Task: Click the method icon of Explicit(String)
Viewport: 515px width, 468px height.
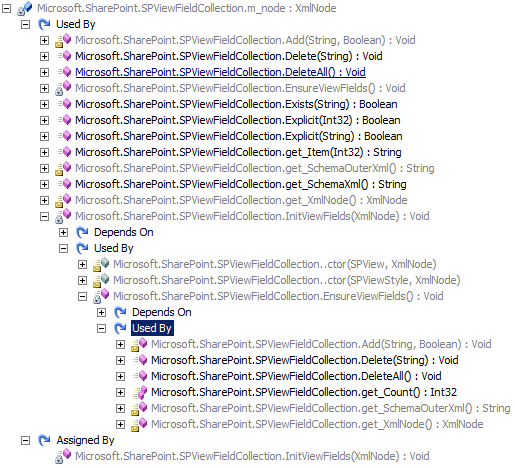Action: [x=64, y=136]
